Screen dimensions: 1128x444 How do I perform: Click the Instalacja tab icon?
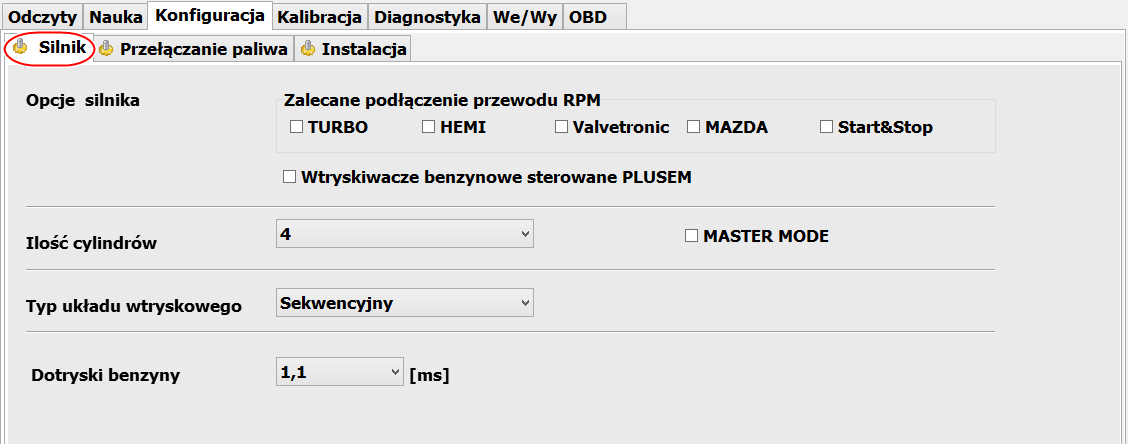308,49
